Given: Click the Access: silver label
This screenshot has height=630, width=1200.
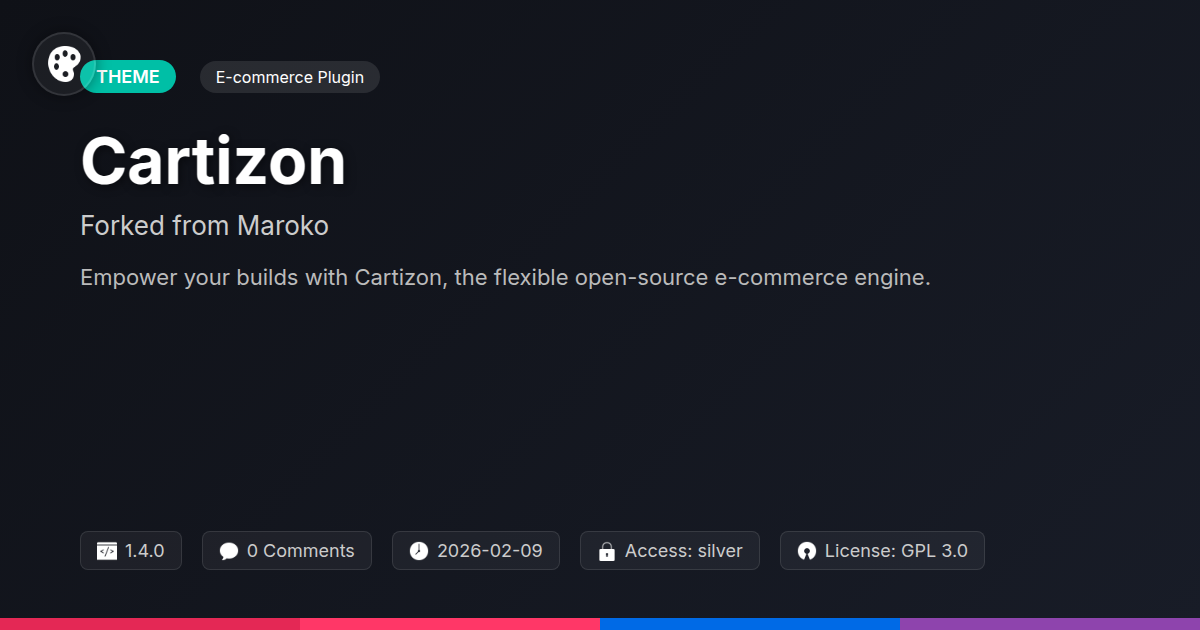Looking at the screenshot, I should (684, 551).
